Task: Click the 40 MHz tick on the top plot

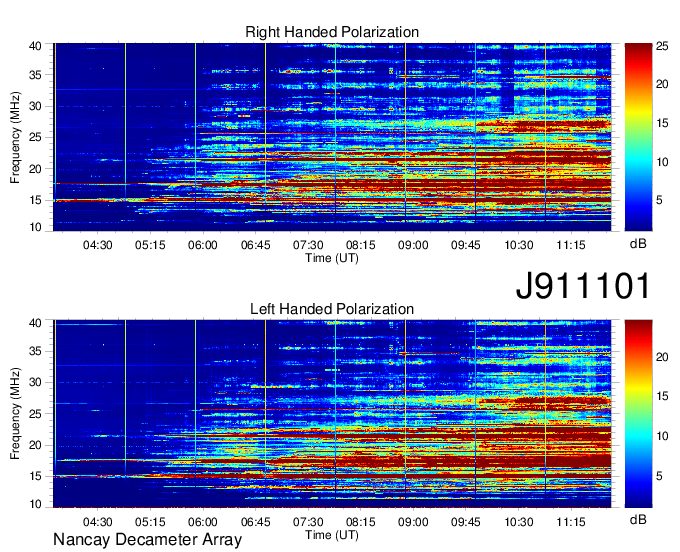Action: pyautogui.click(x=35, y=46)
